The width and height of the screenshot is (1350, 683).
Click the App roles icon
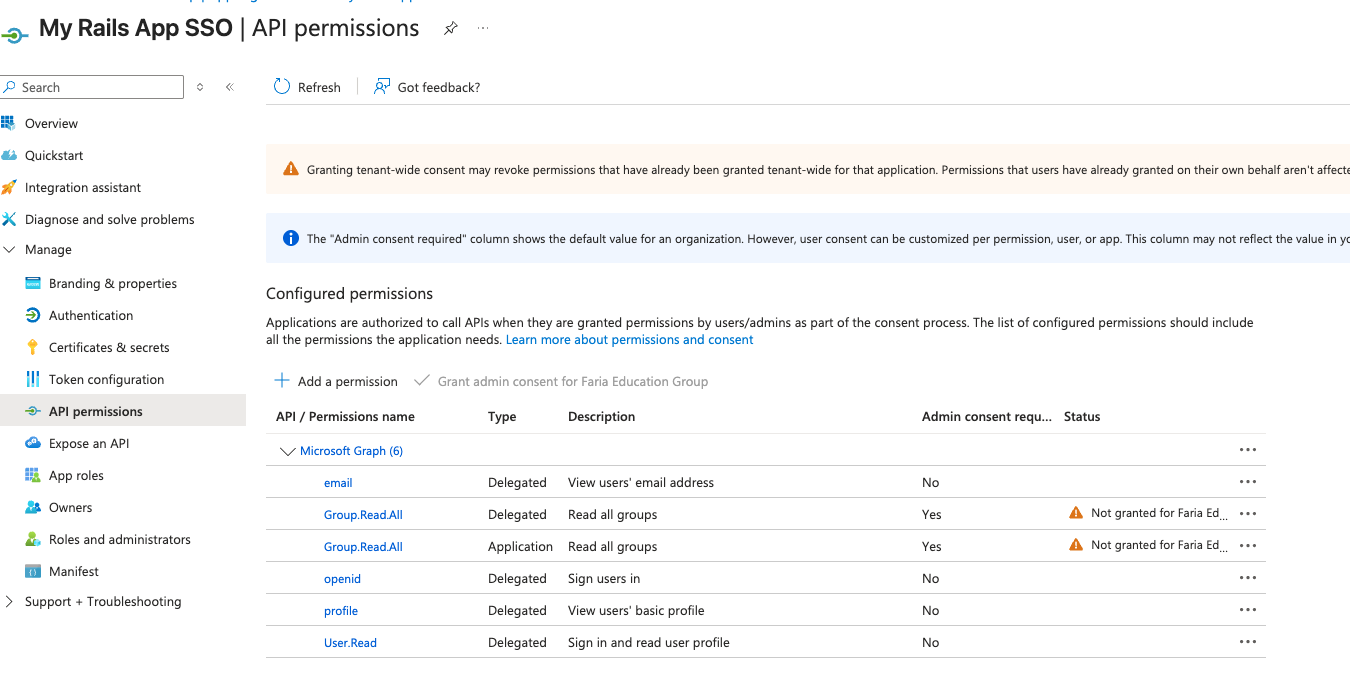click(x=32, y=475)
